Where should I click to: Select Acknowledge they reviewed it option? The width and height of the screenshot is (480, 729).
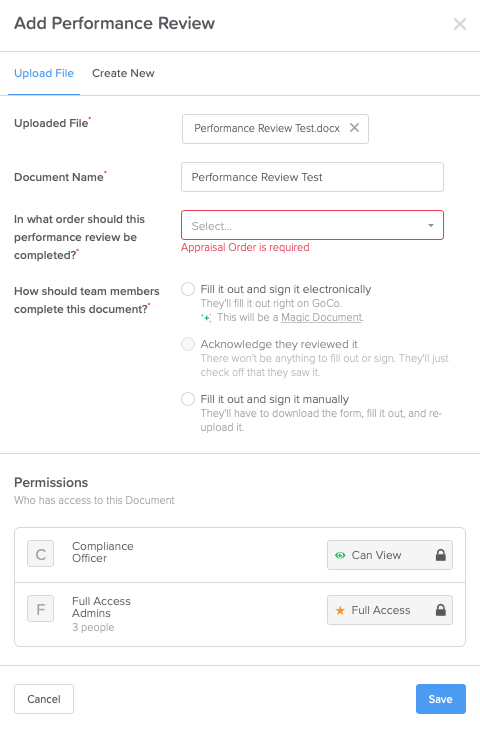(x=188, y=344)
